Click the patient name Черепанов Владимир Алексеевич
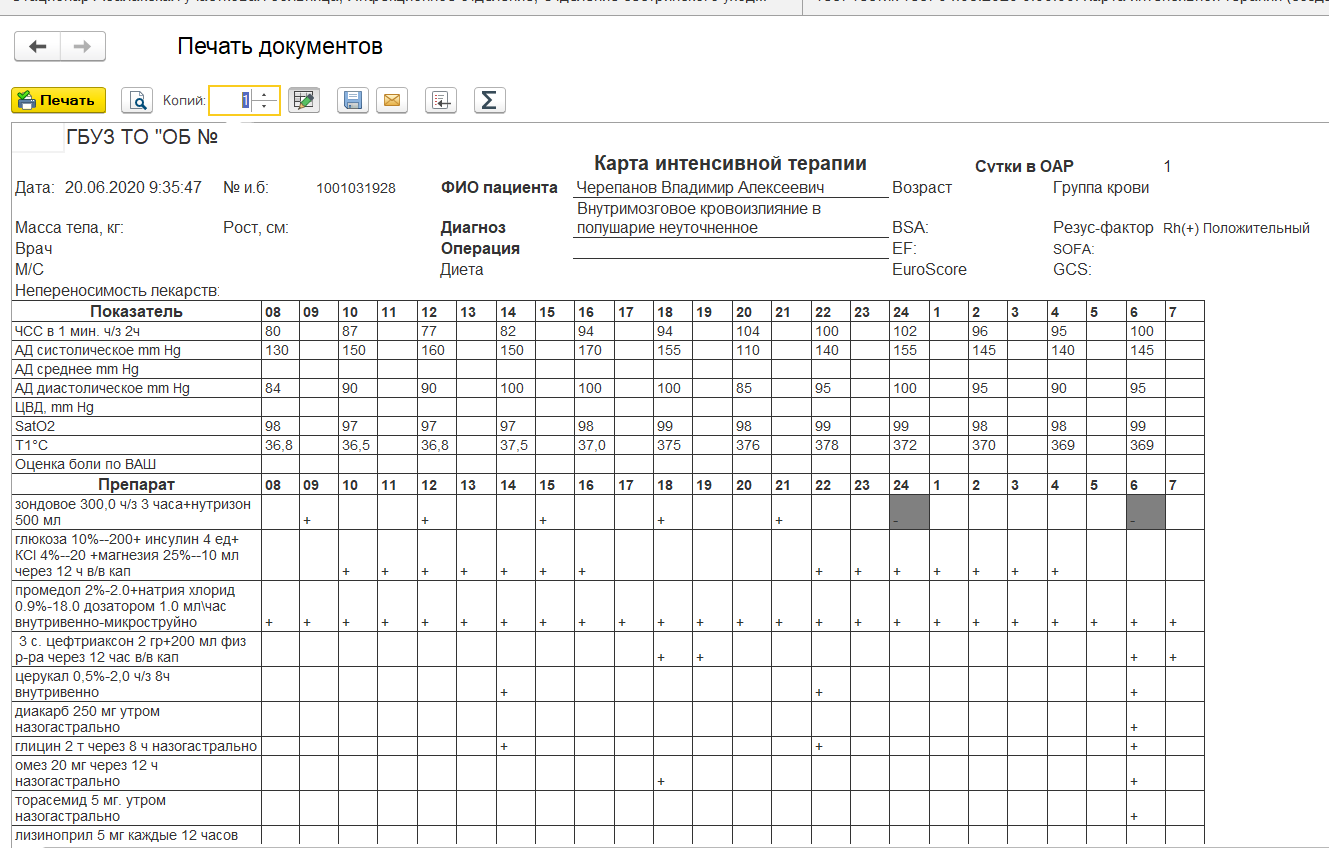The width and height of the screenshot is (1329, 848). [x=700, y=188]
